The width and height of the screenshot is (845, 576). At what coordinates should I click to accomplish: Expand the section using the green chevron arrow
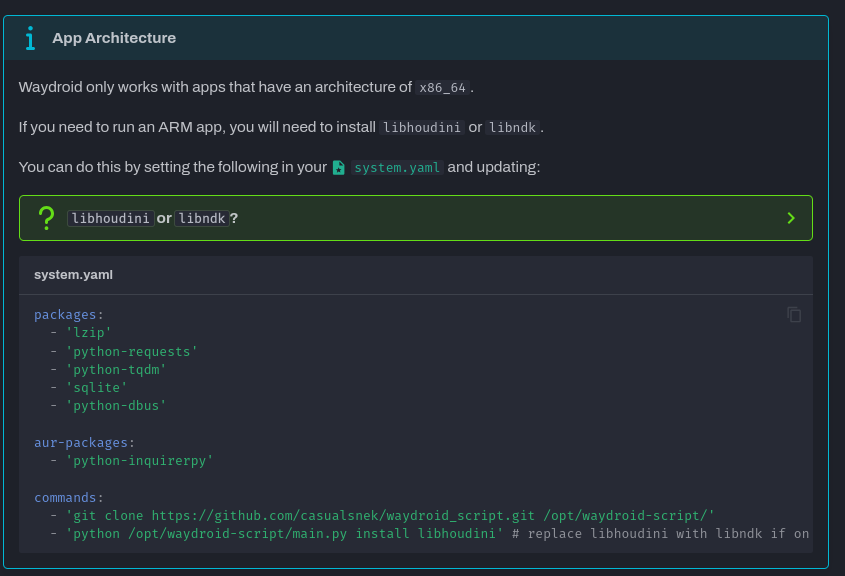point(790,218)
